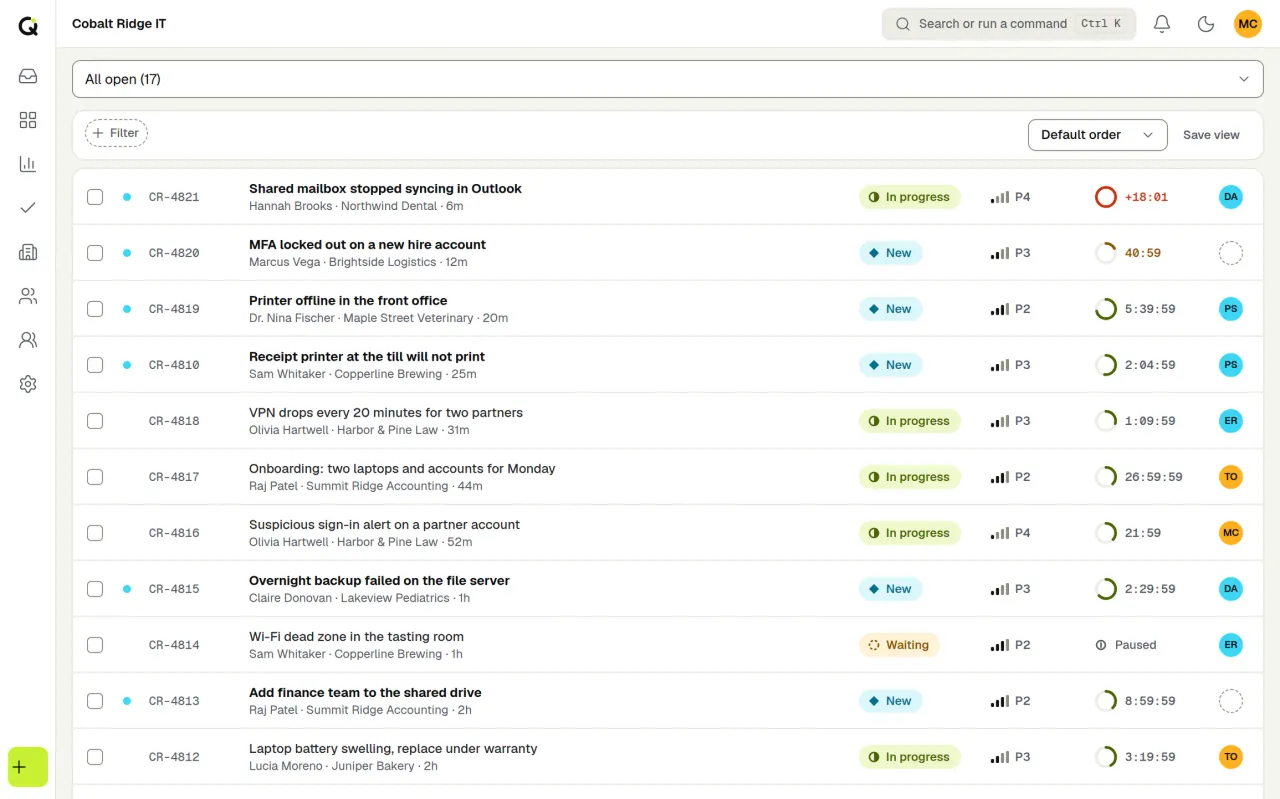Click the PS assignee avatar on CR-4819
This screenshot has width=1280, height=799.
[x=1231, y=309]
